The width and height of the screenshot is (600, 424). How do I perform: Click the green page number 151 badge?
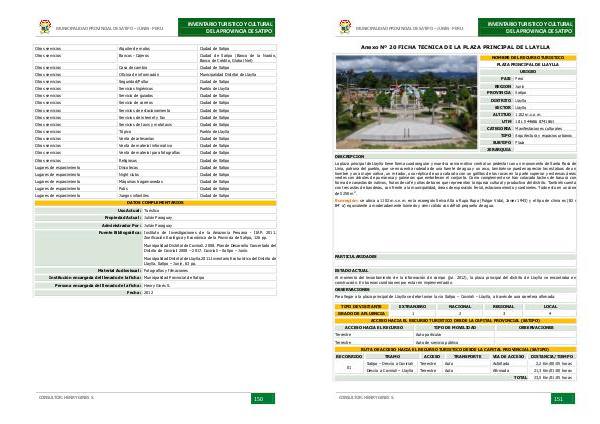pos(563,398)
